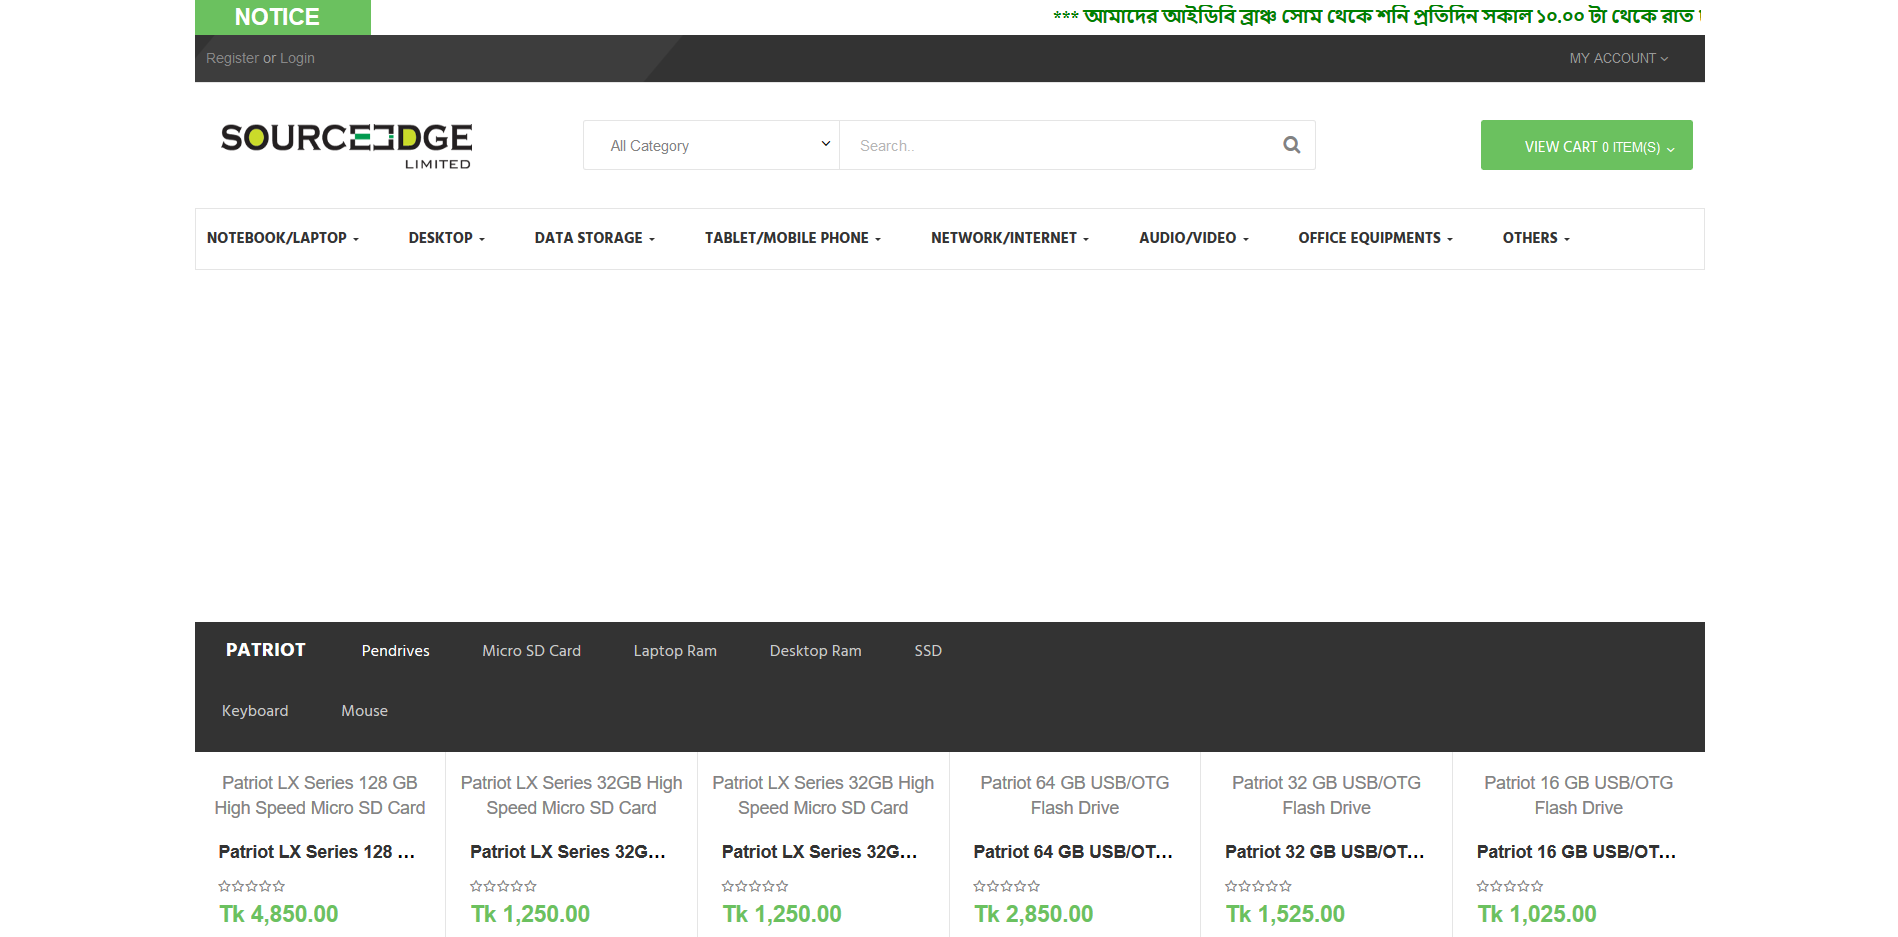Click the Login link
1898x937 pixels.
[297, 58]
